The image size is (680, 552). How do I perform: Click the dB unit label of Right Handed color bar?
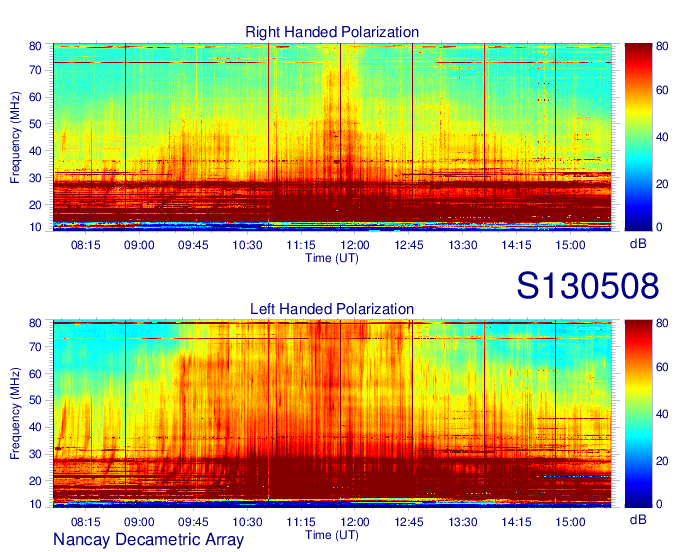638,244
